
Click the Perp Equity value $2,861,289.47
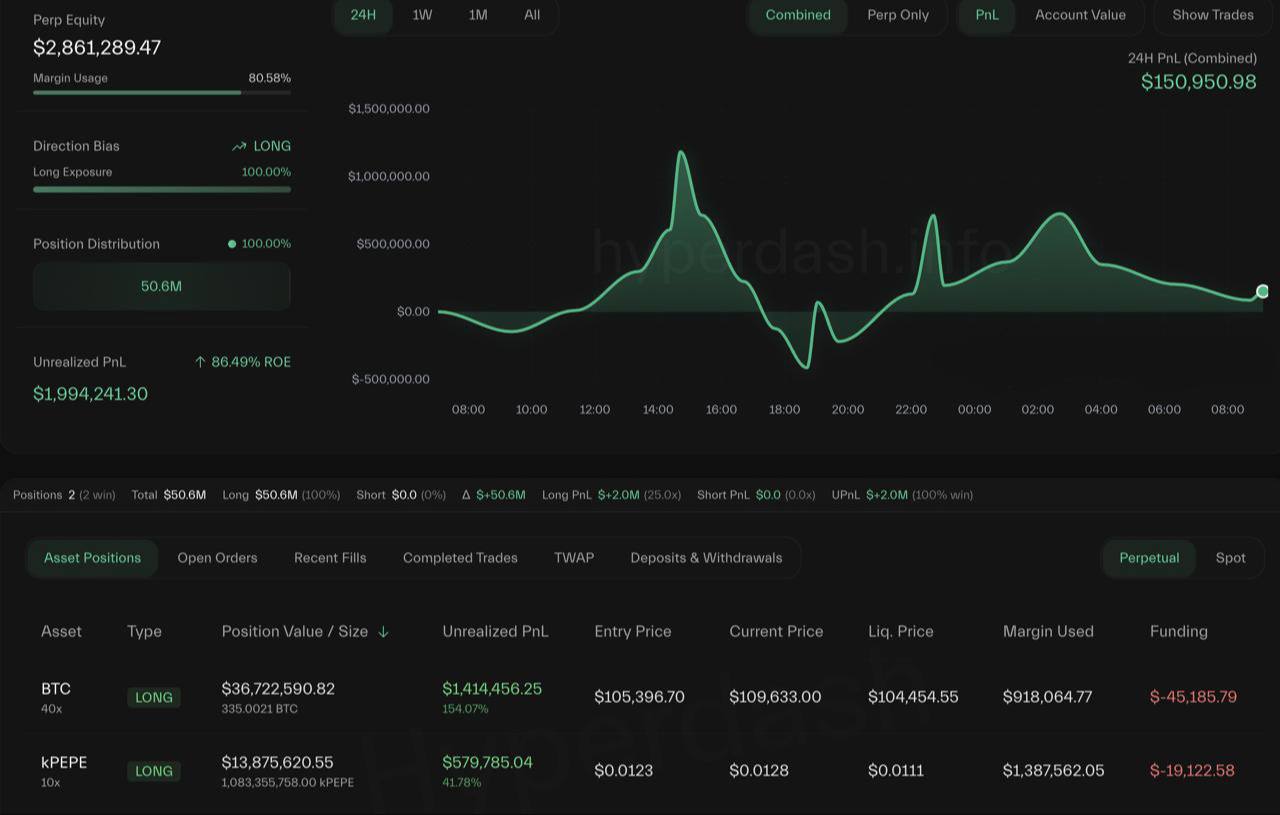point(97,48)
